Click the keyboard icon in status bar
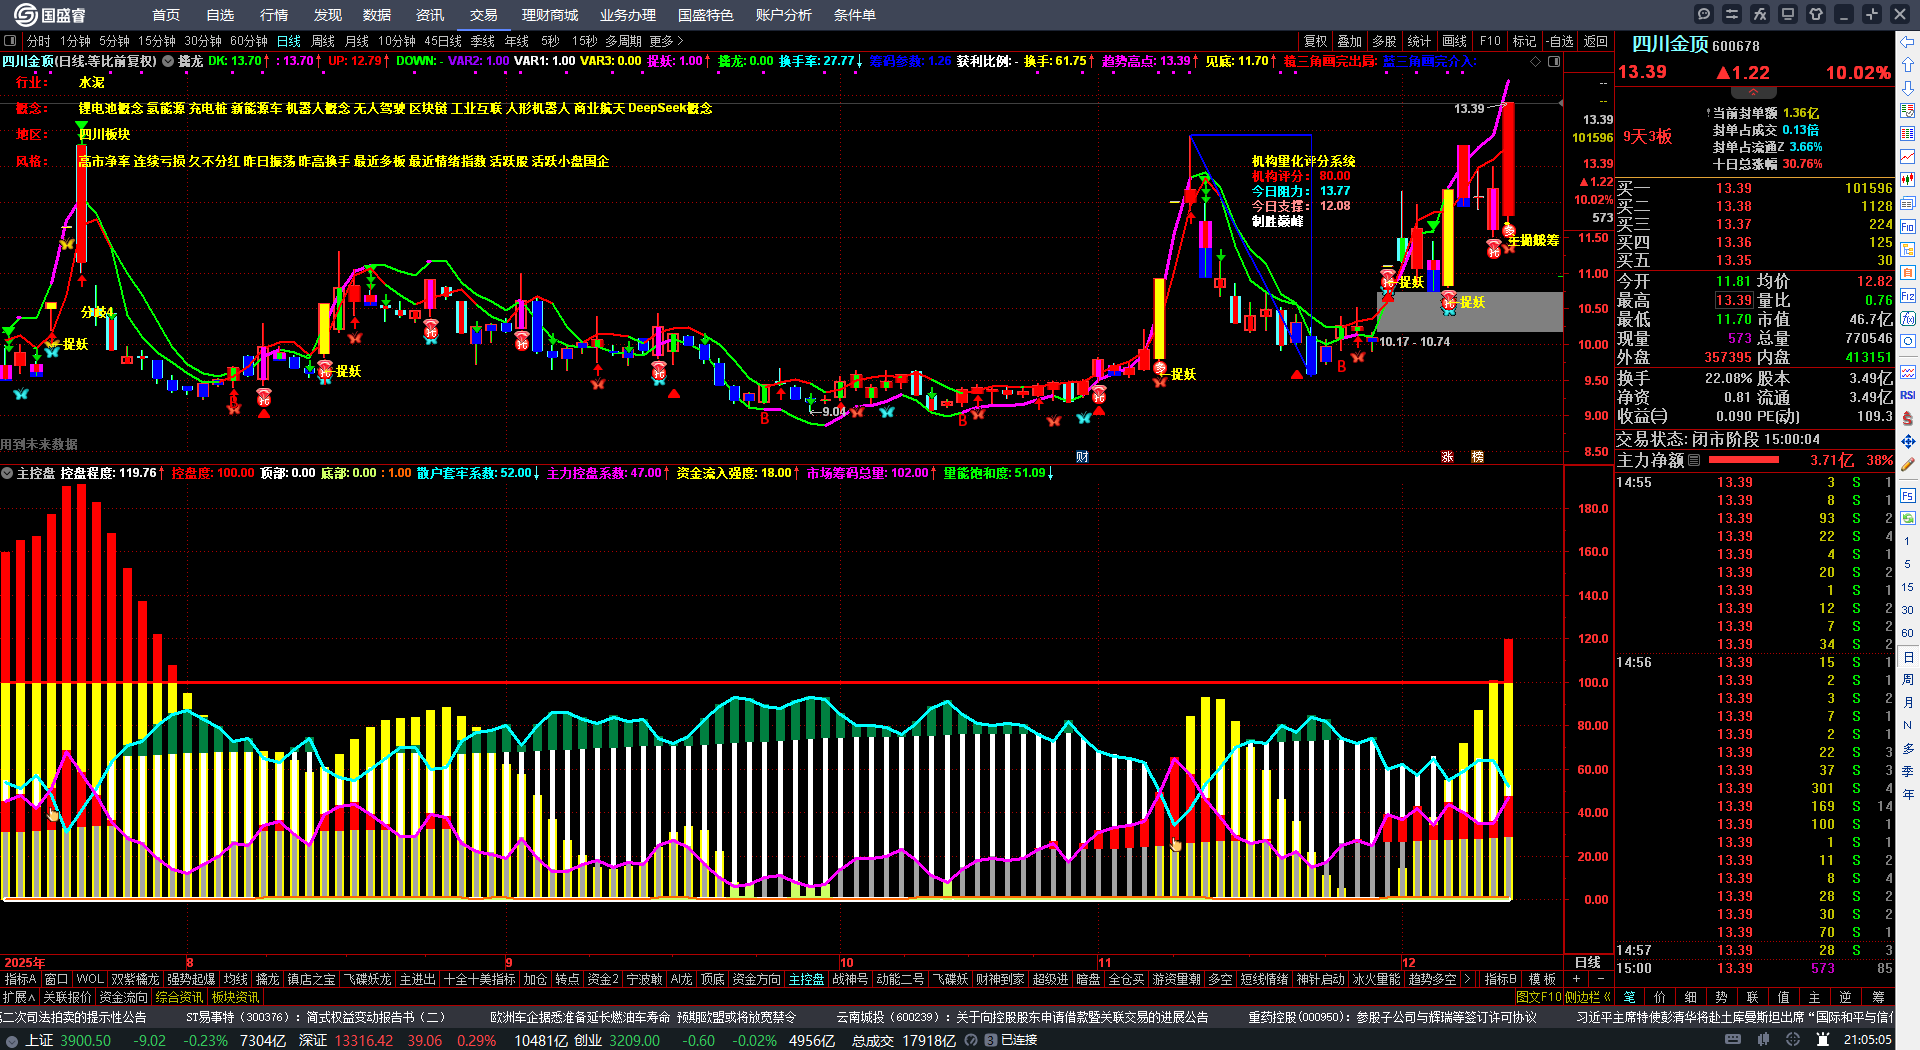The height and width of the screenshot is (1050, 1920). click(1733, 1040)
